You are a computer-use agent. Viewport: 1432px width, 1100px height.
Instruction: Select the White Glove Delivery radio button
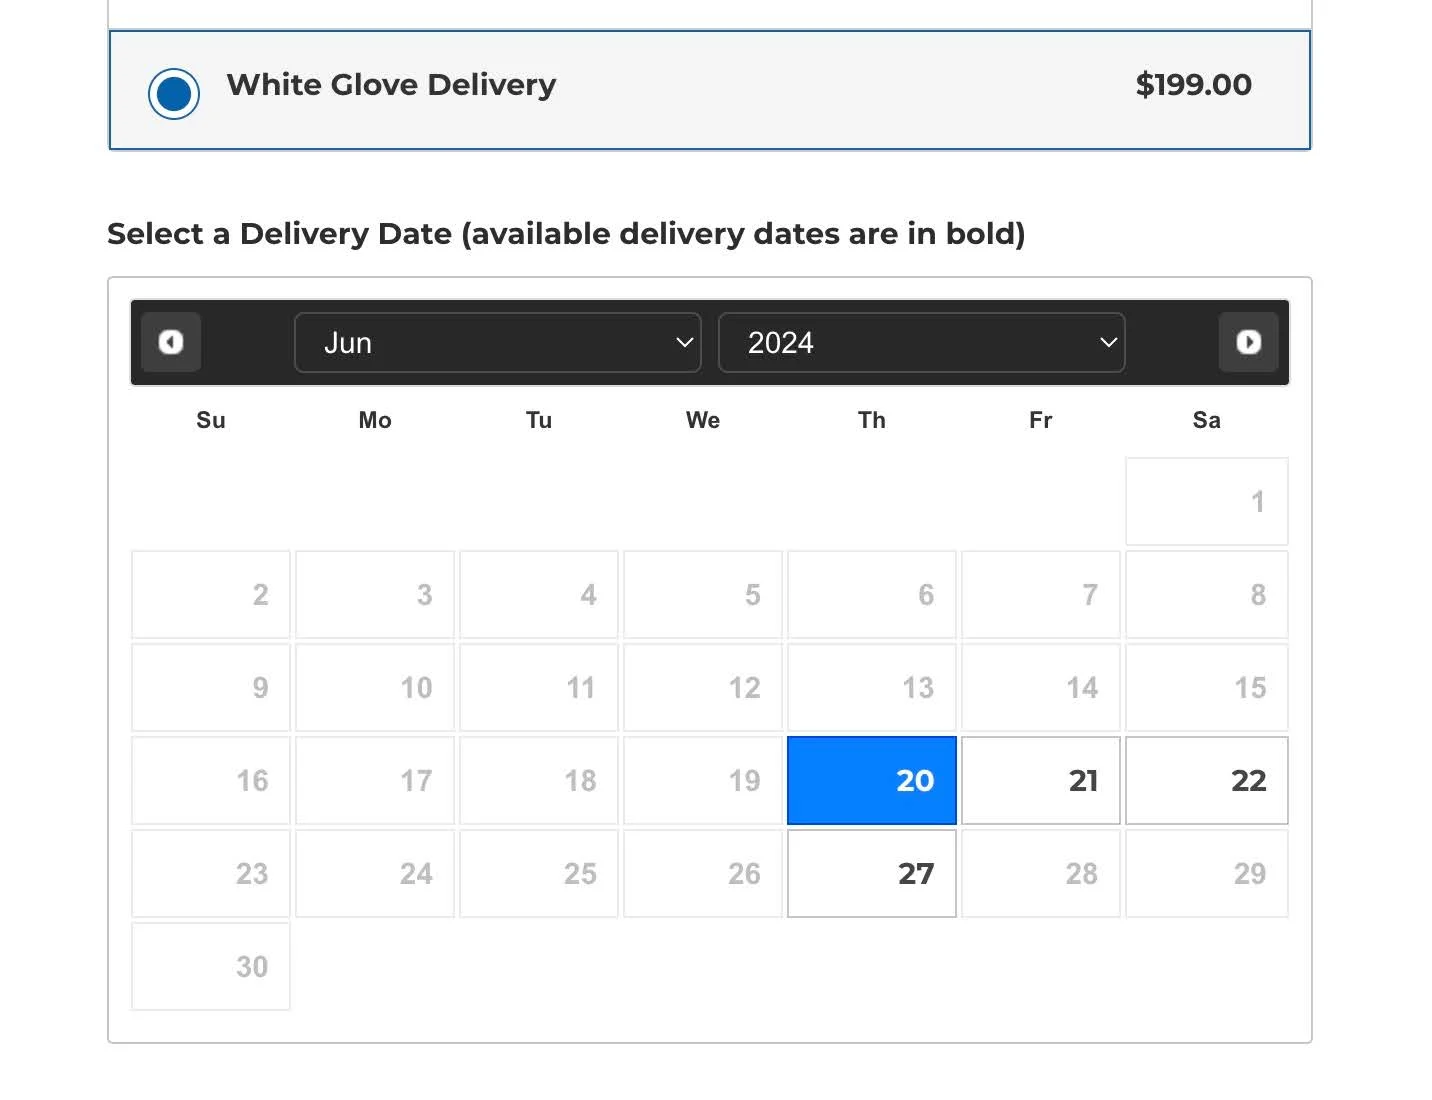pyautogui.click(x=173, y=92)
